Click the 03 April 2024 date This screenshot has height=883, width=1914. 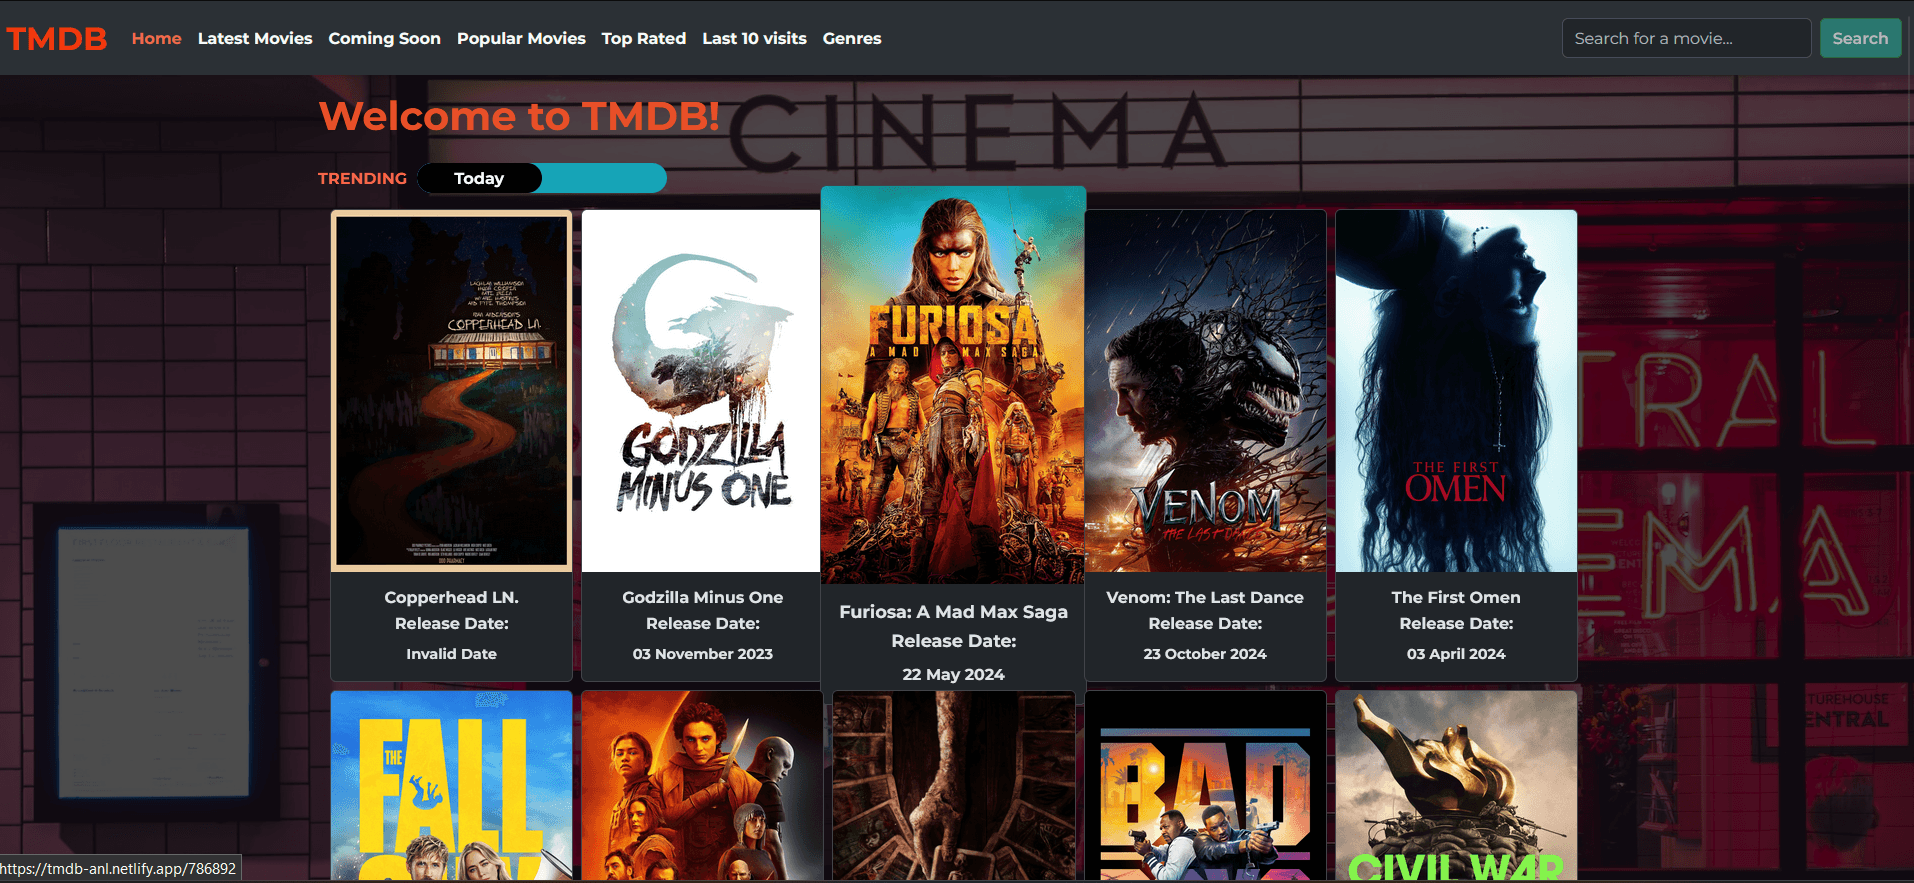point(1456,654)
